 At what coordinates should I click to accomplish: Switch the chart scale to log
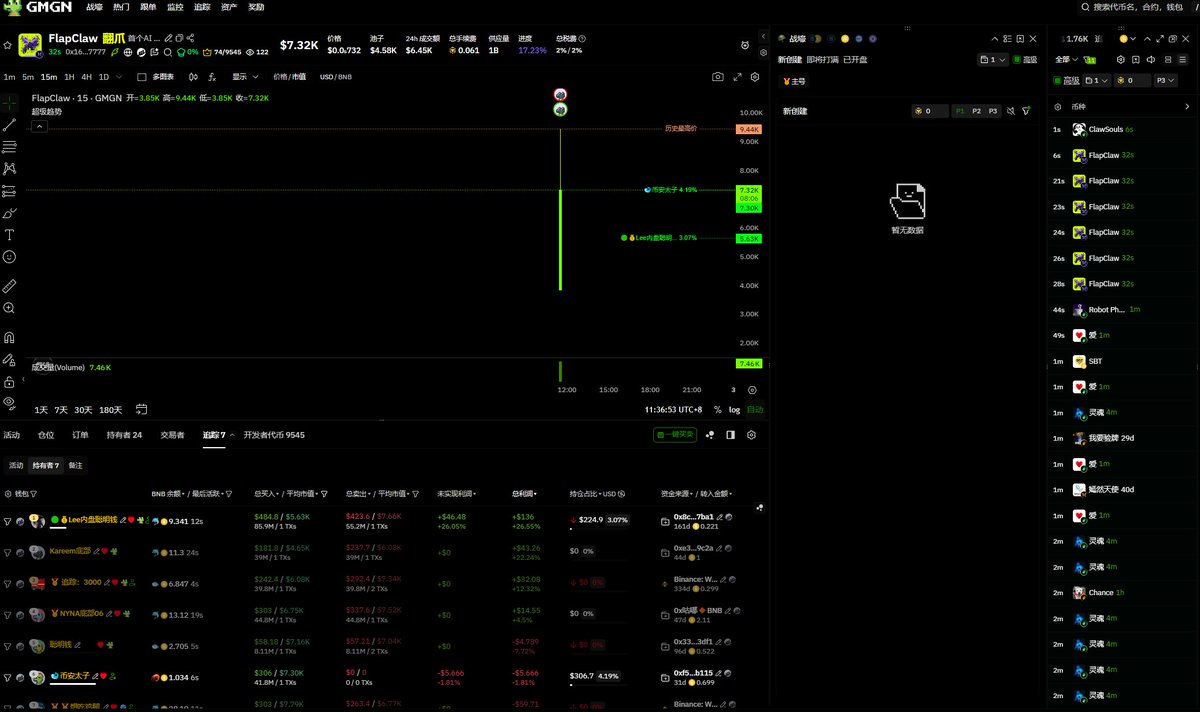tap(735, 409)
